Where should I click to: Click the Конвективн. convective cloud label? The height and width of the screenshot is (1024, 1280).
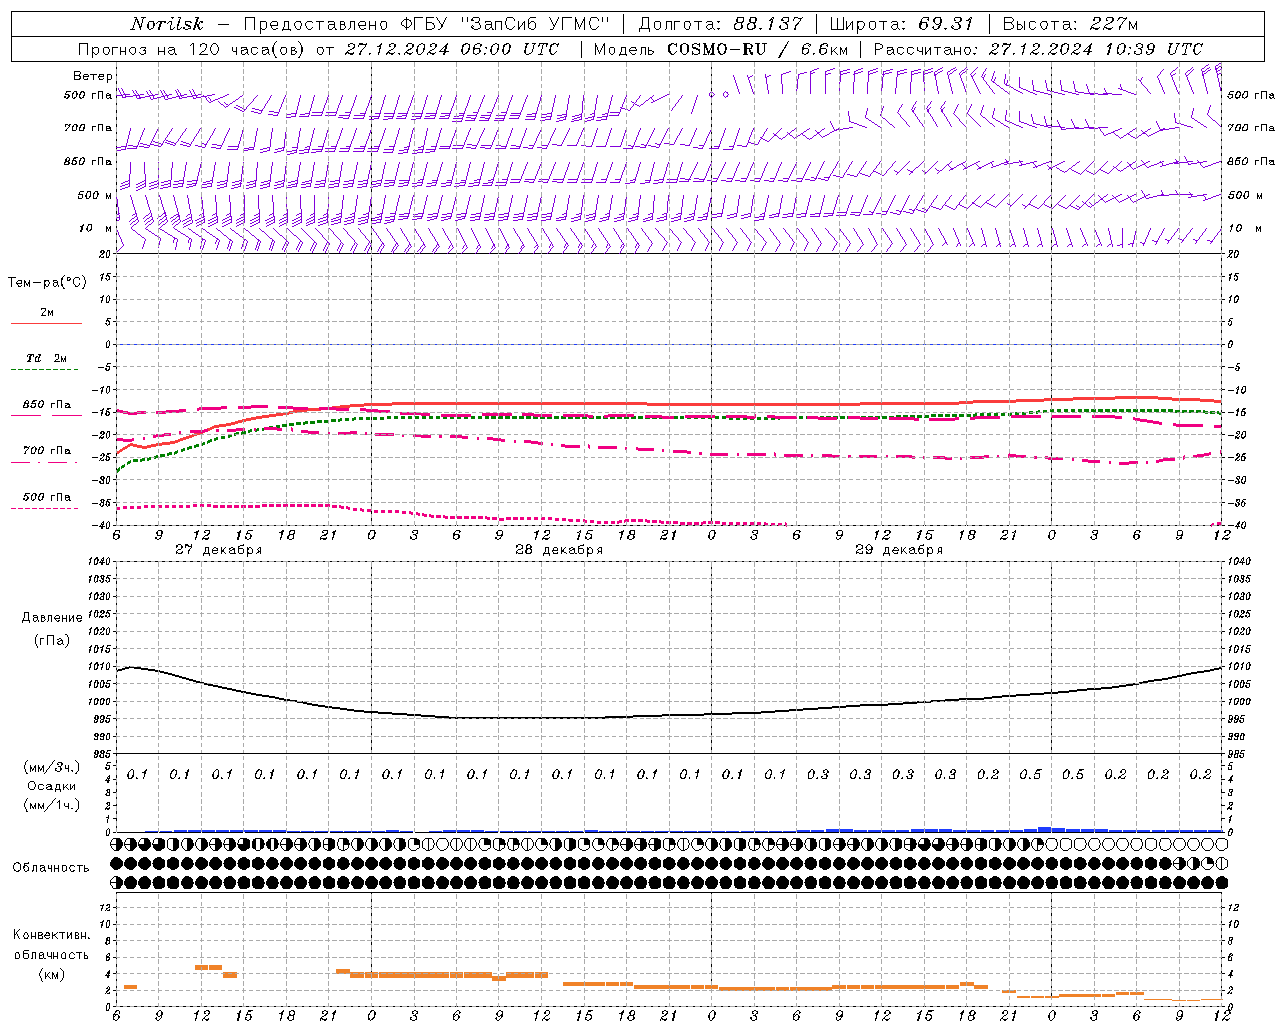click(51, 935)
